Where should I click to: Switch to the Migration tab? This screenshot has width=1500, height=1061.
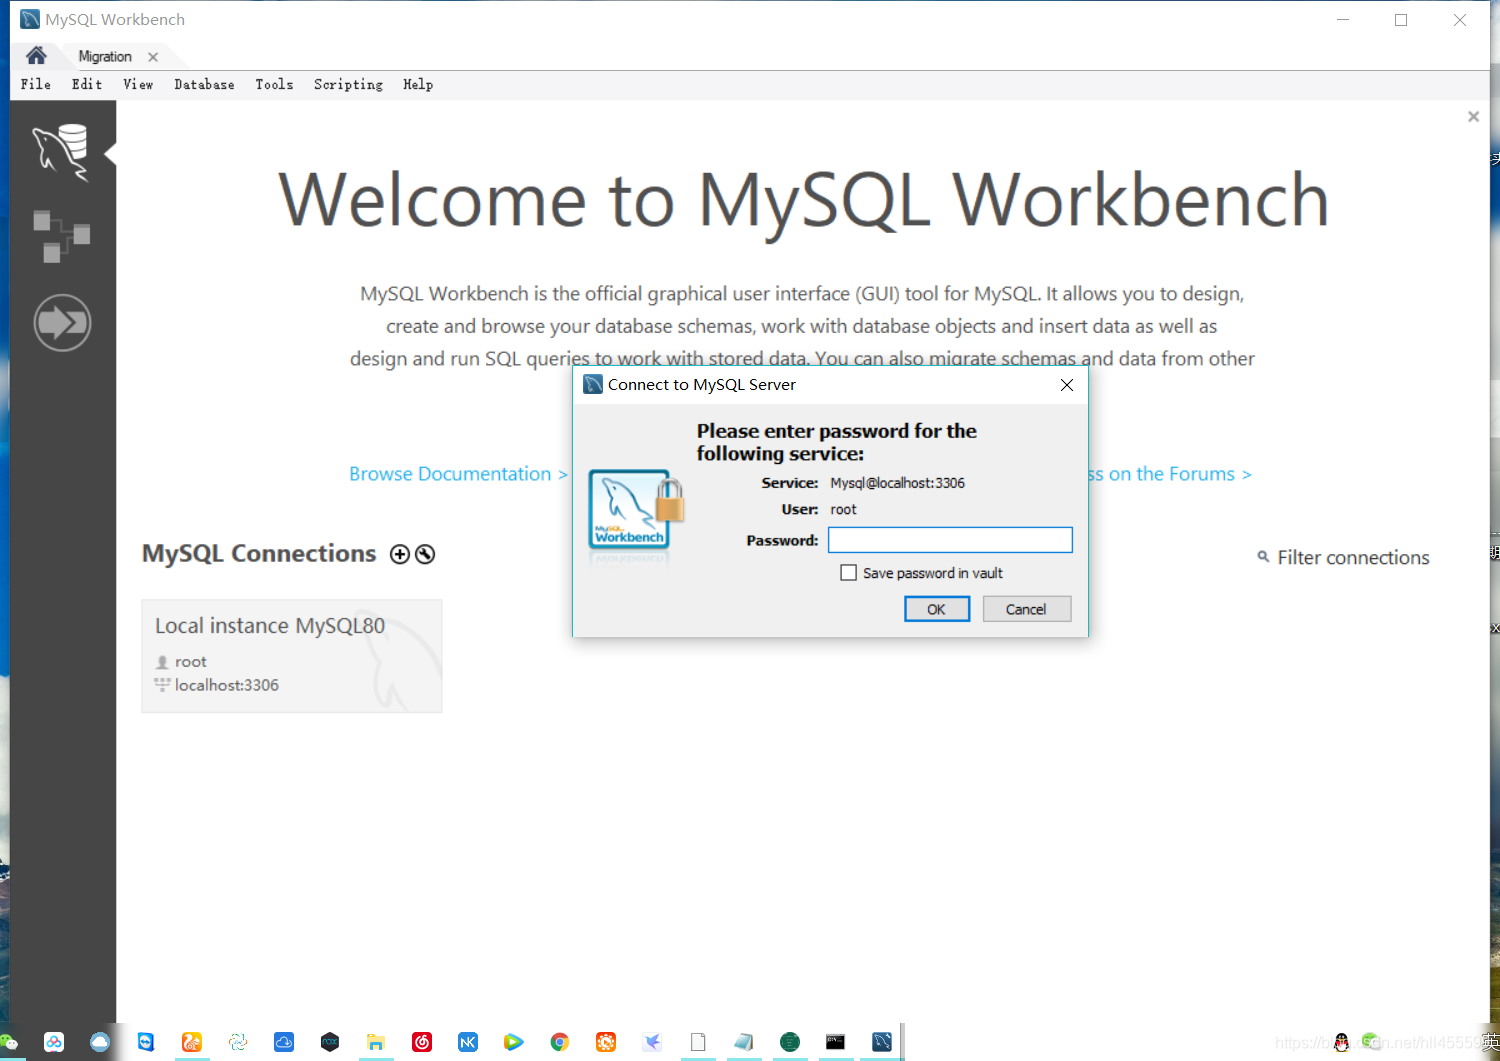pyautogui.click(x=105, y=57)
